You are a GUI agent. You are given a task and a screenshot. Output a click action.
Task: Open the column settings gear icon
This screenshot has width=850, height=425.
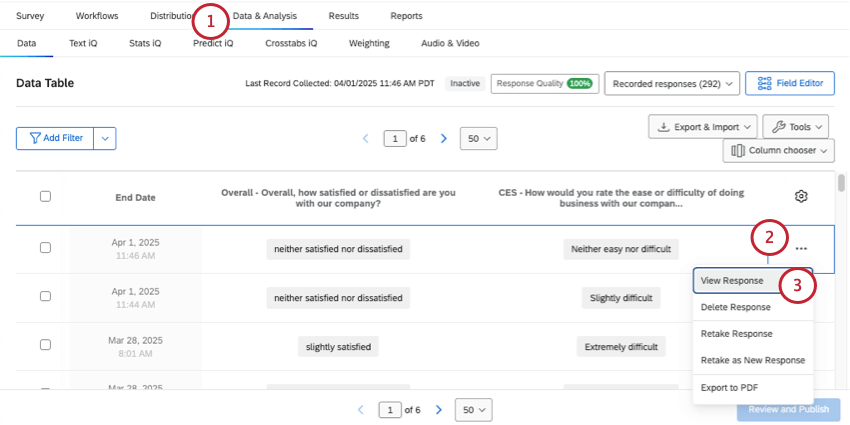(801, 196)
